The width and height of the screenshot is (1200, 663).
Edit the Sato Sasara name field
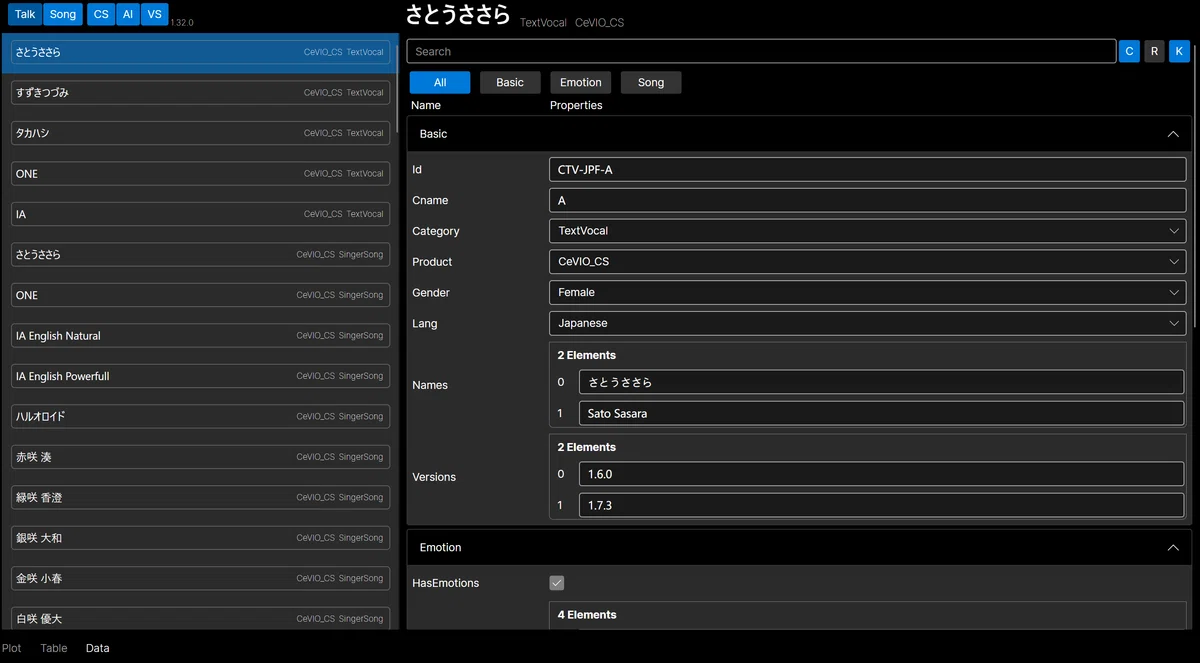click(x=882, y=413)
